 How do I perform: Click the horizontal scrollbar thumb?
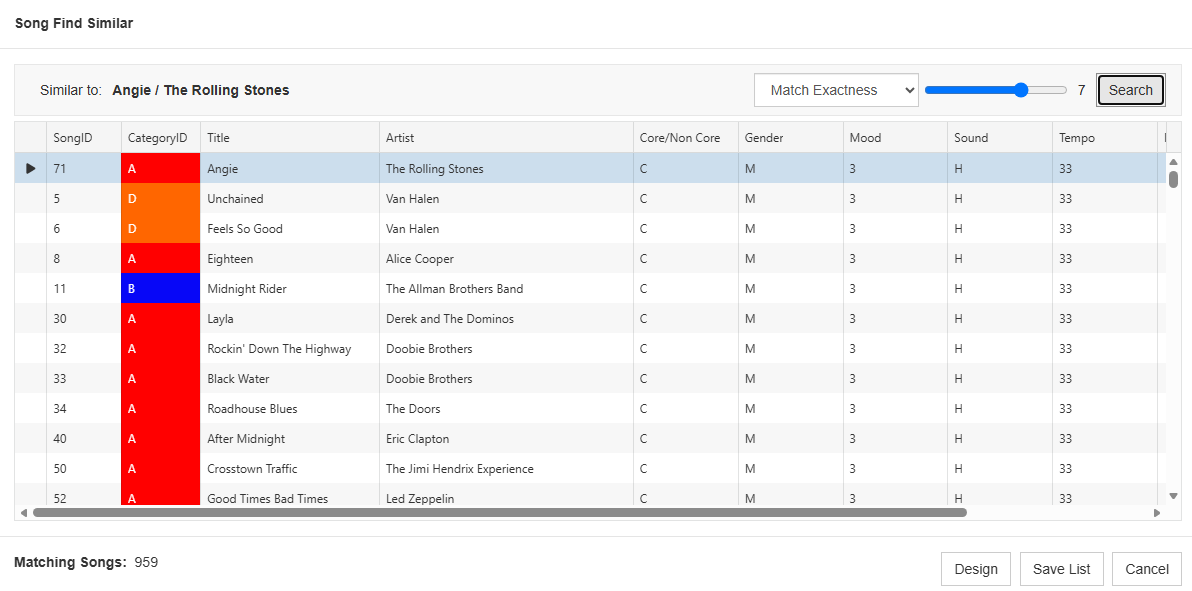coord(499,513)
